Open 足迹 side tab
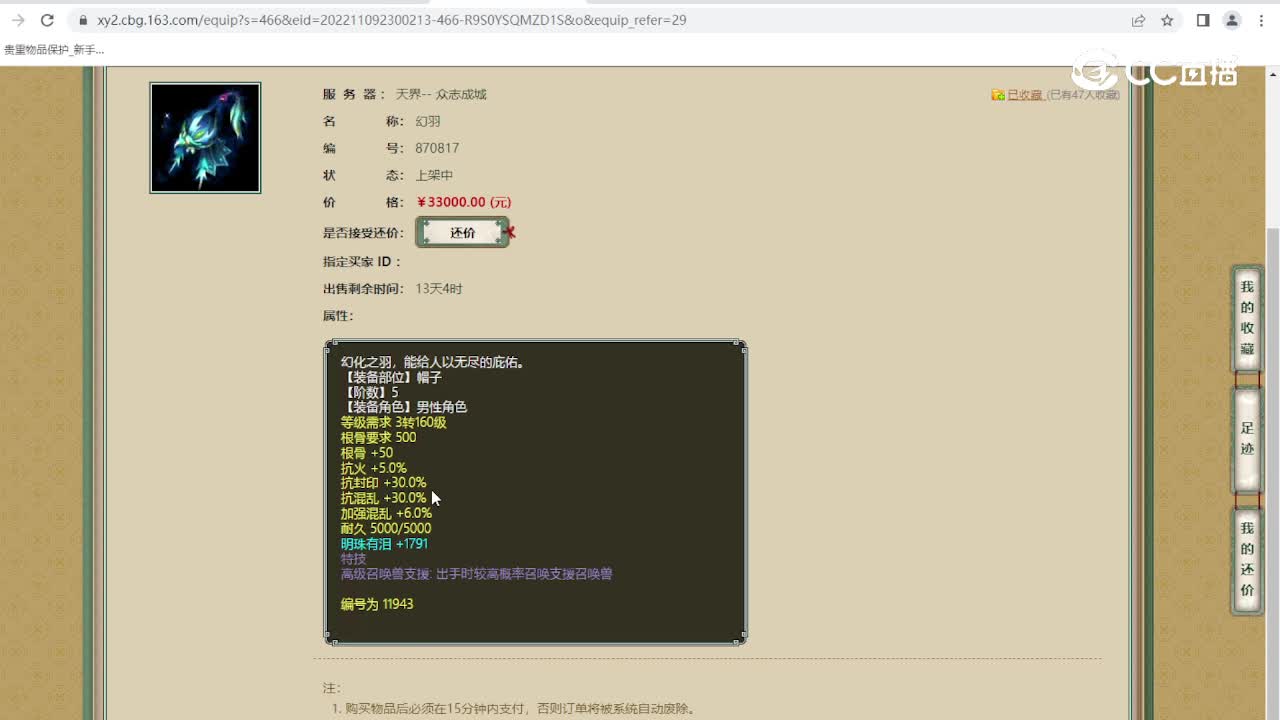This screenshot has width=1280, height=720. 1246,439
